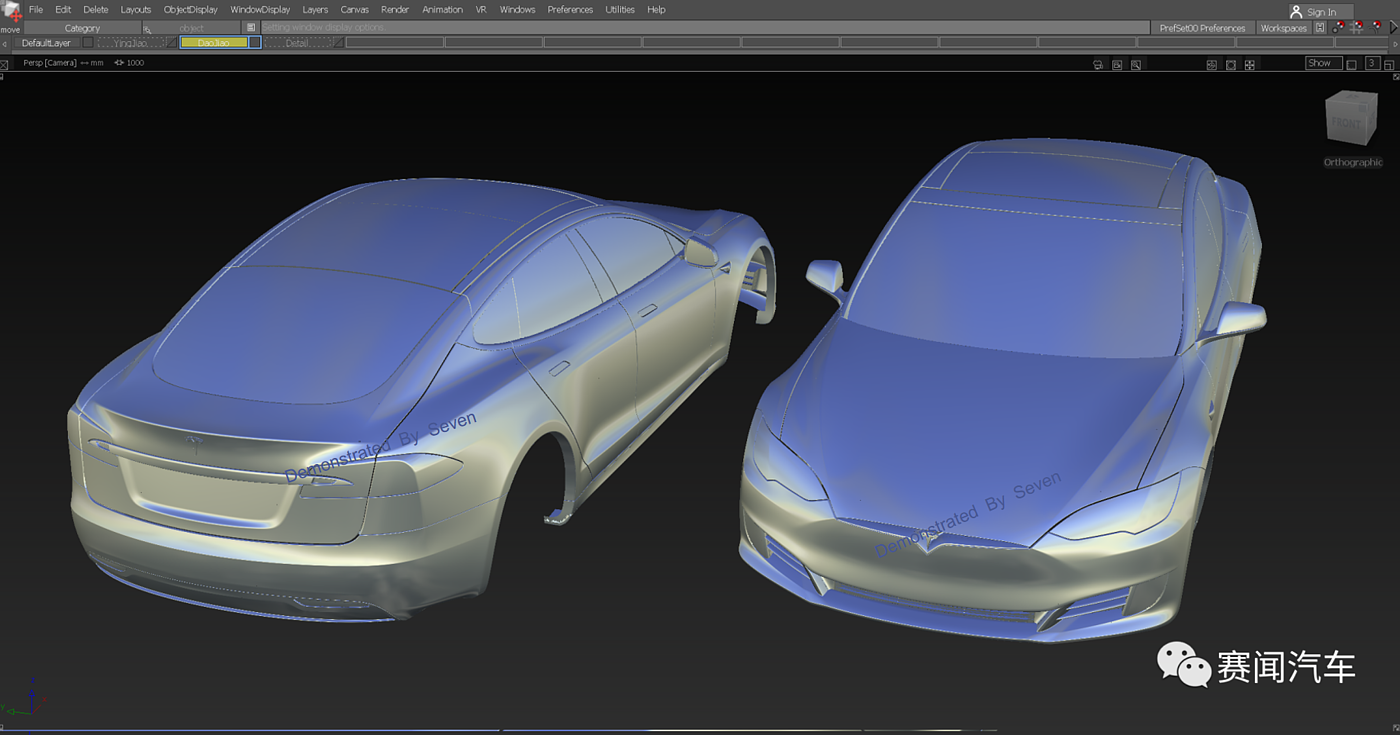Open the Show dropdown in viewport bar
The width and height of the screenshot is (1400, 735).
pos(1323,63)
